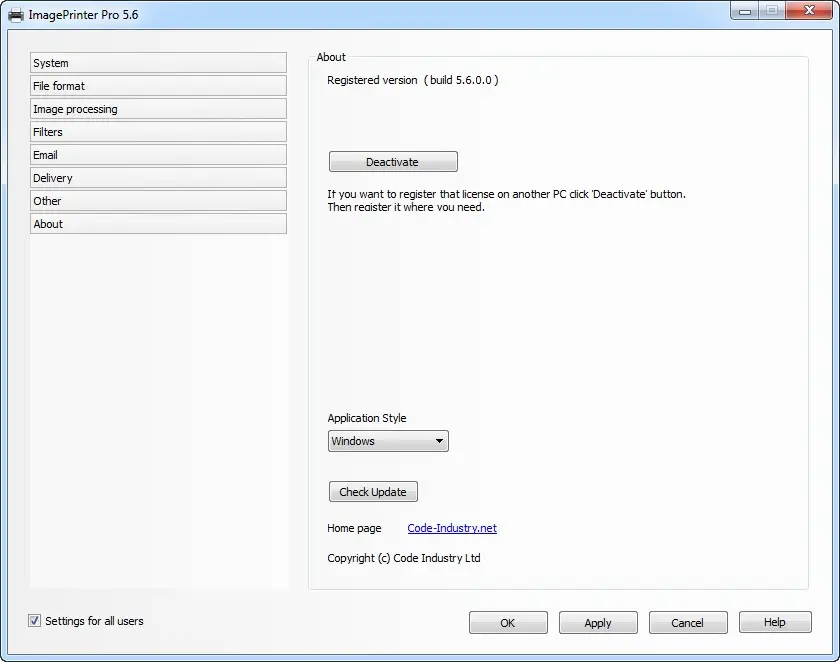This screenshot has width=840, height=662.
Task: Visit the Code-Industry.net home page link
Action: tap(452, 528)
